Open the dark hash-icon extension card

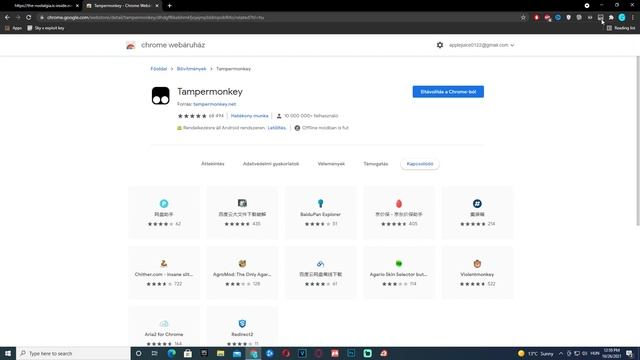coord(477,212)
